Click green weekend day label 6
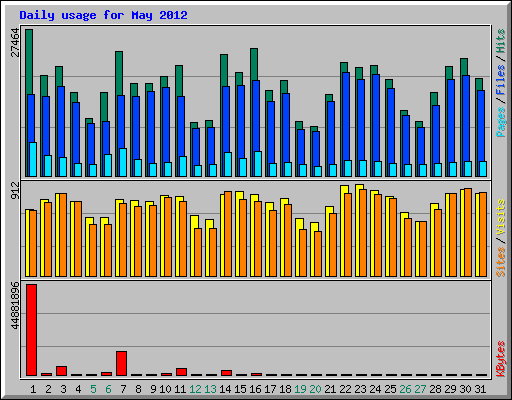This screenshot has height=400, width=512. 108,389
